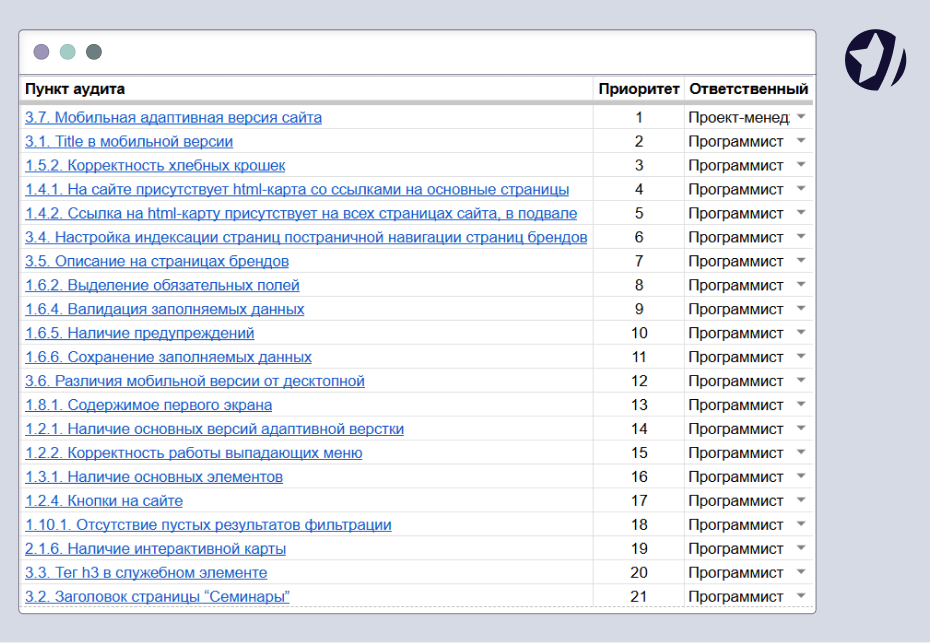Image resolution: width=930 pixels, height=643 pixels.
Task: Open the dropdown arrow in priority 15 row
Action: point(801,452)
